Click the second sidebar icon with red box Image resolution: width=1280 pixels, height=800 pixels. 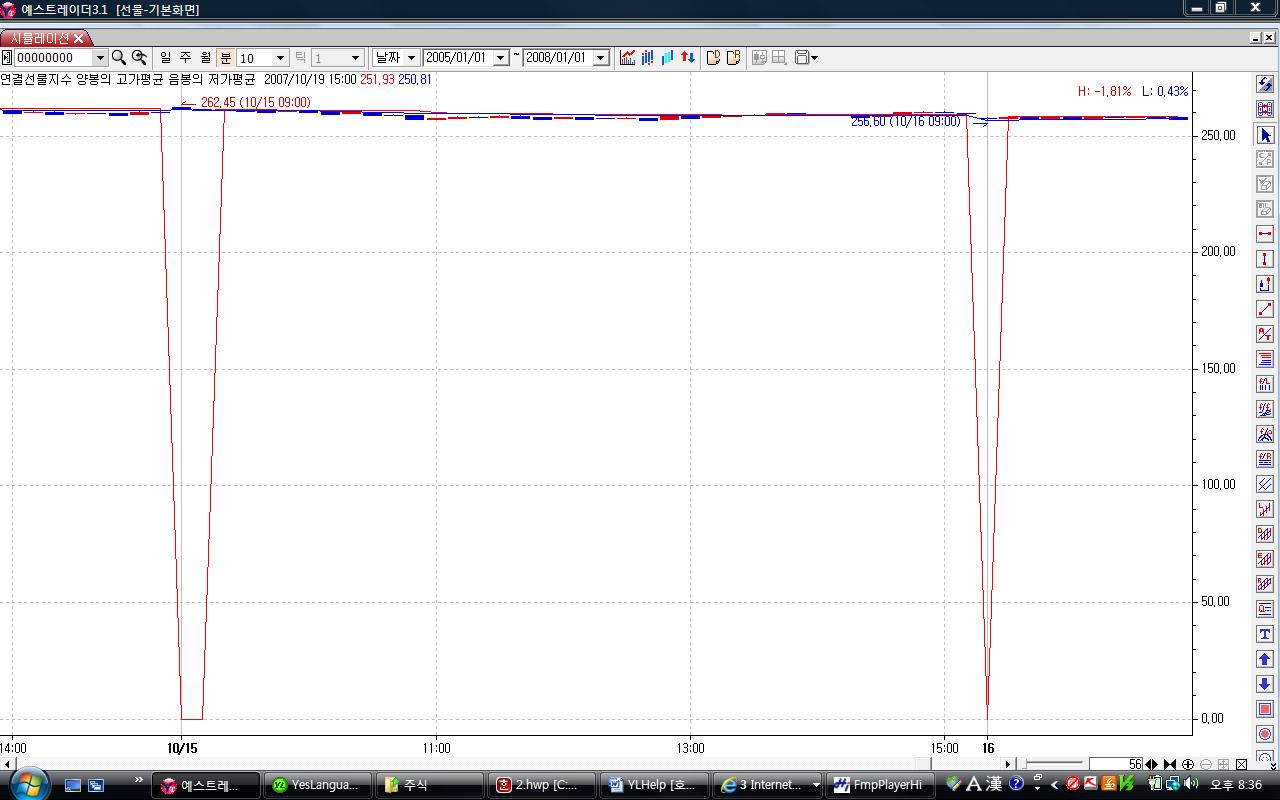pyautogui.click(x=1265, y=110)
